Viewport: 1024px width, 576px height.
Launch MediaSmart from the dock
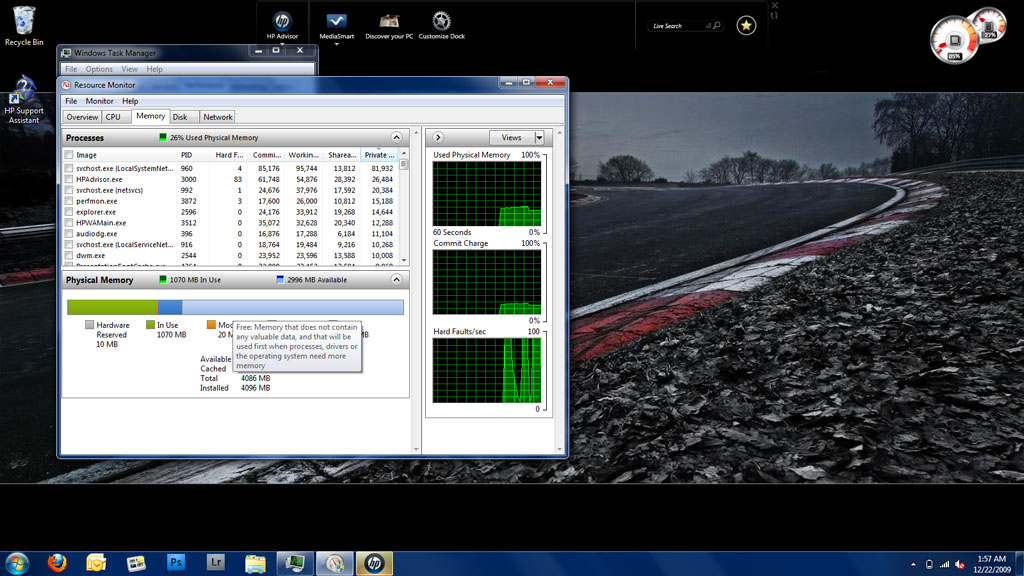337,22
